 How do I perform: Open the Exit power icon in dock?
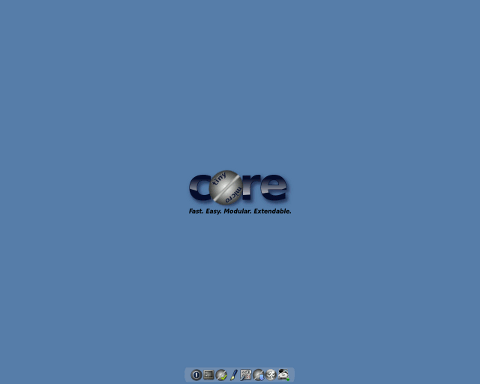point(196,375)
